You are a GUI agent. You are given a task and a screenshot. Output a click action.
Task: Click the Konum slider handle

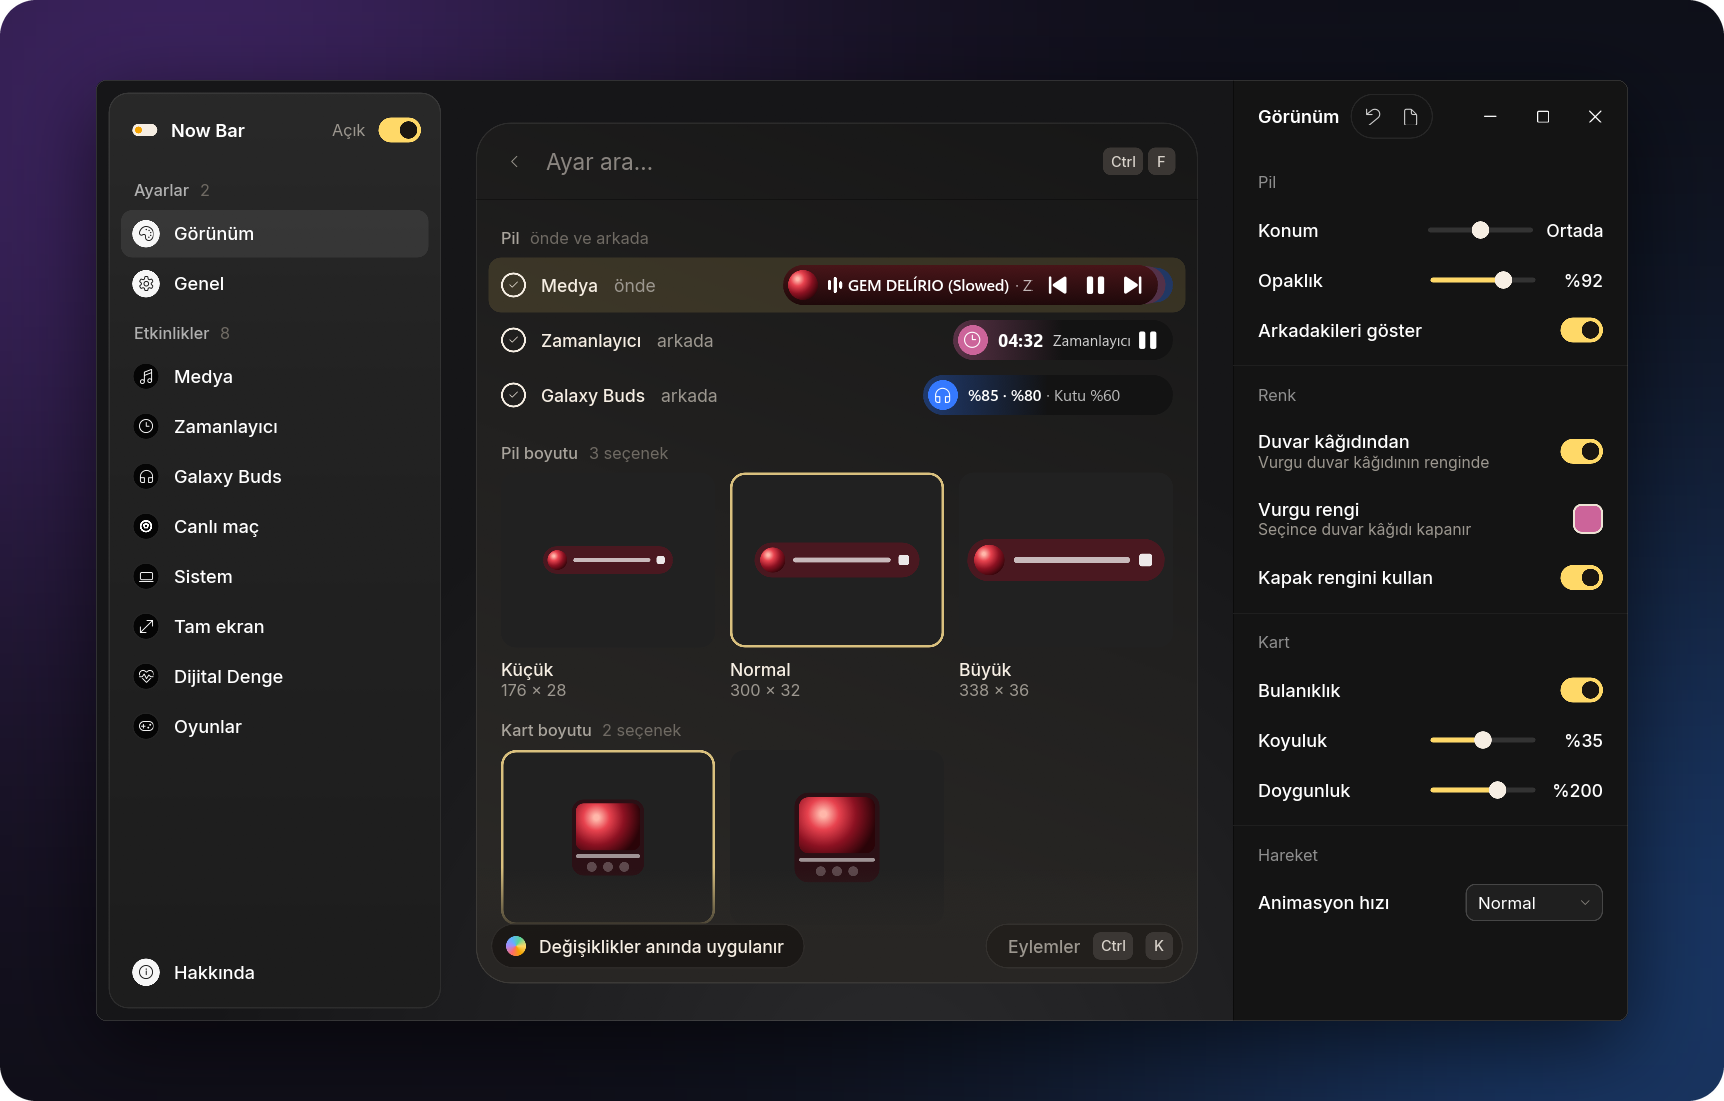point(1480,230)
